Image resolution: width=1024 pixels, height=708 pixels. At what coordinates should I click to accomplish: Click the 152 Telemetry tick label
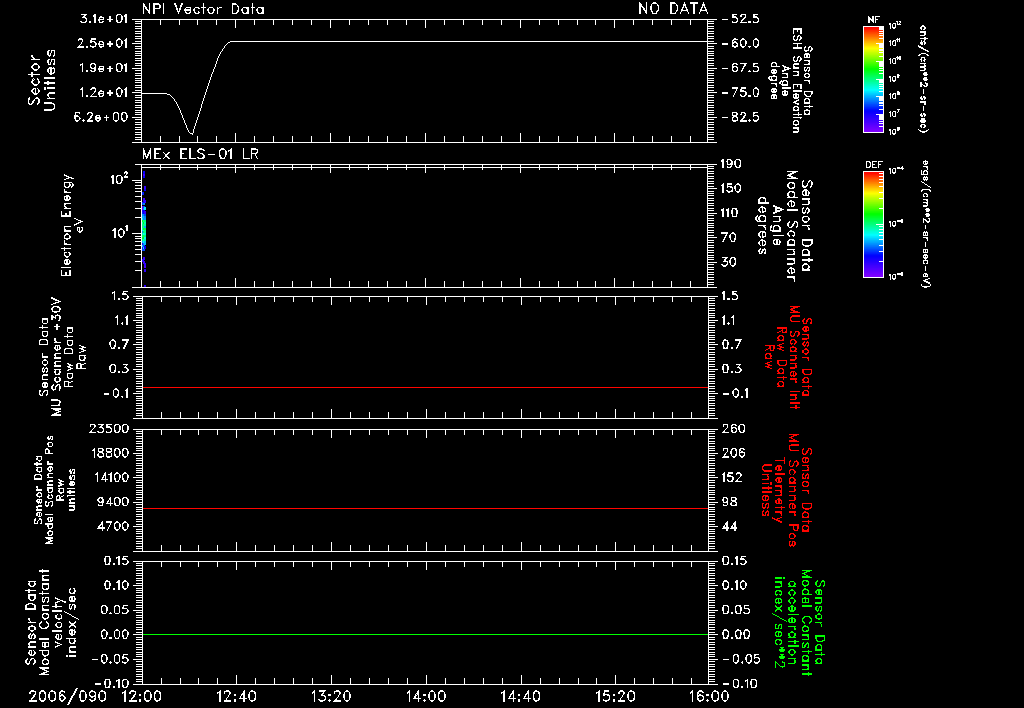[x=732, y=477]
